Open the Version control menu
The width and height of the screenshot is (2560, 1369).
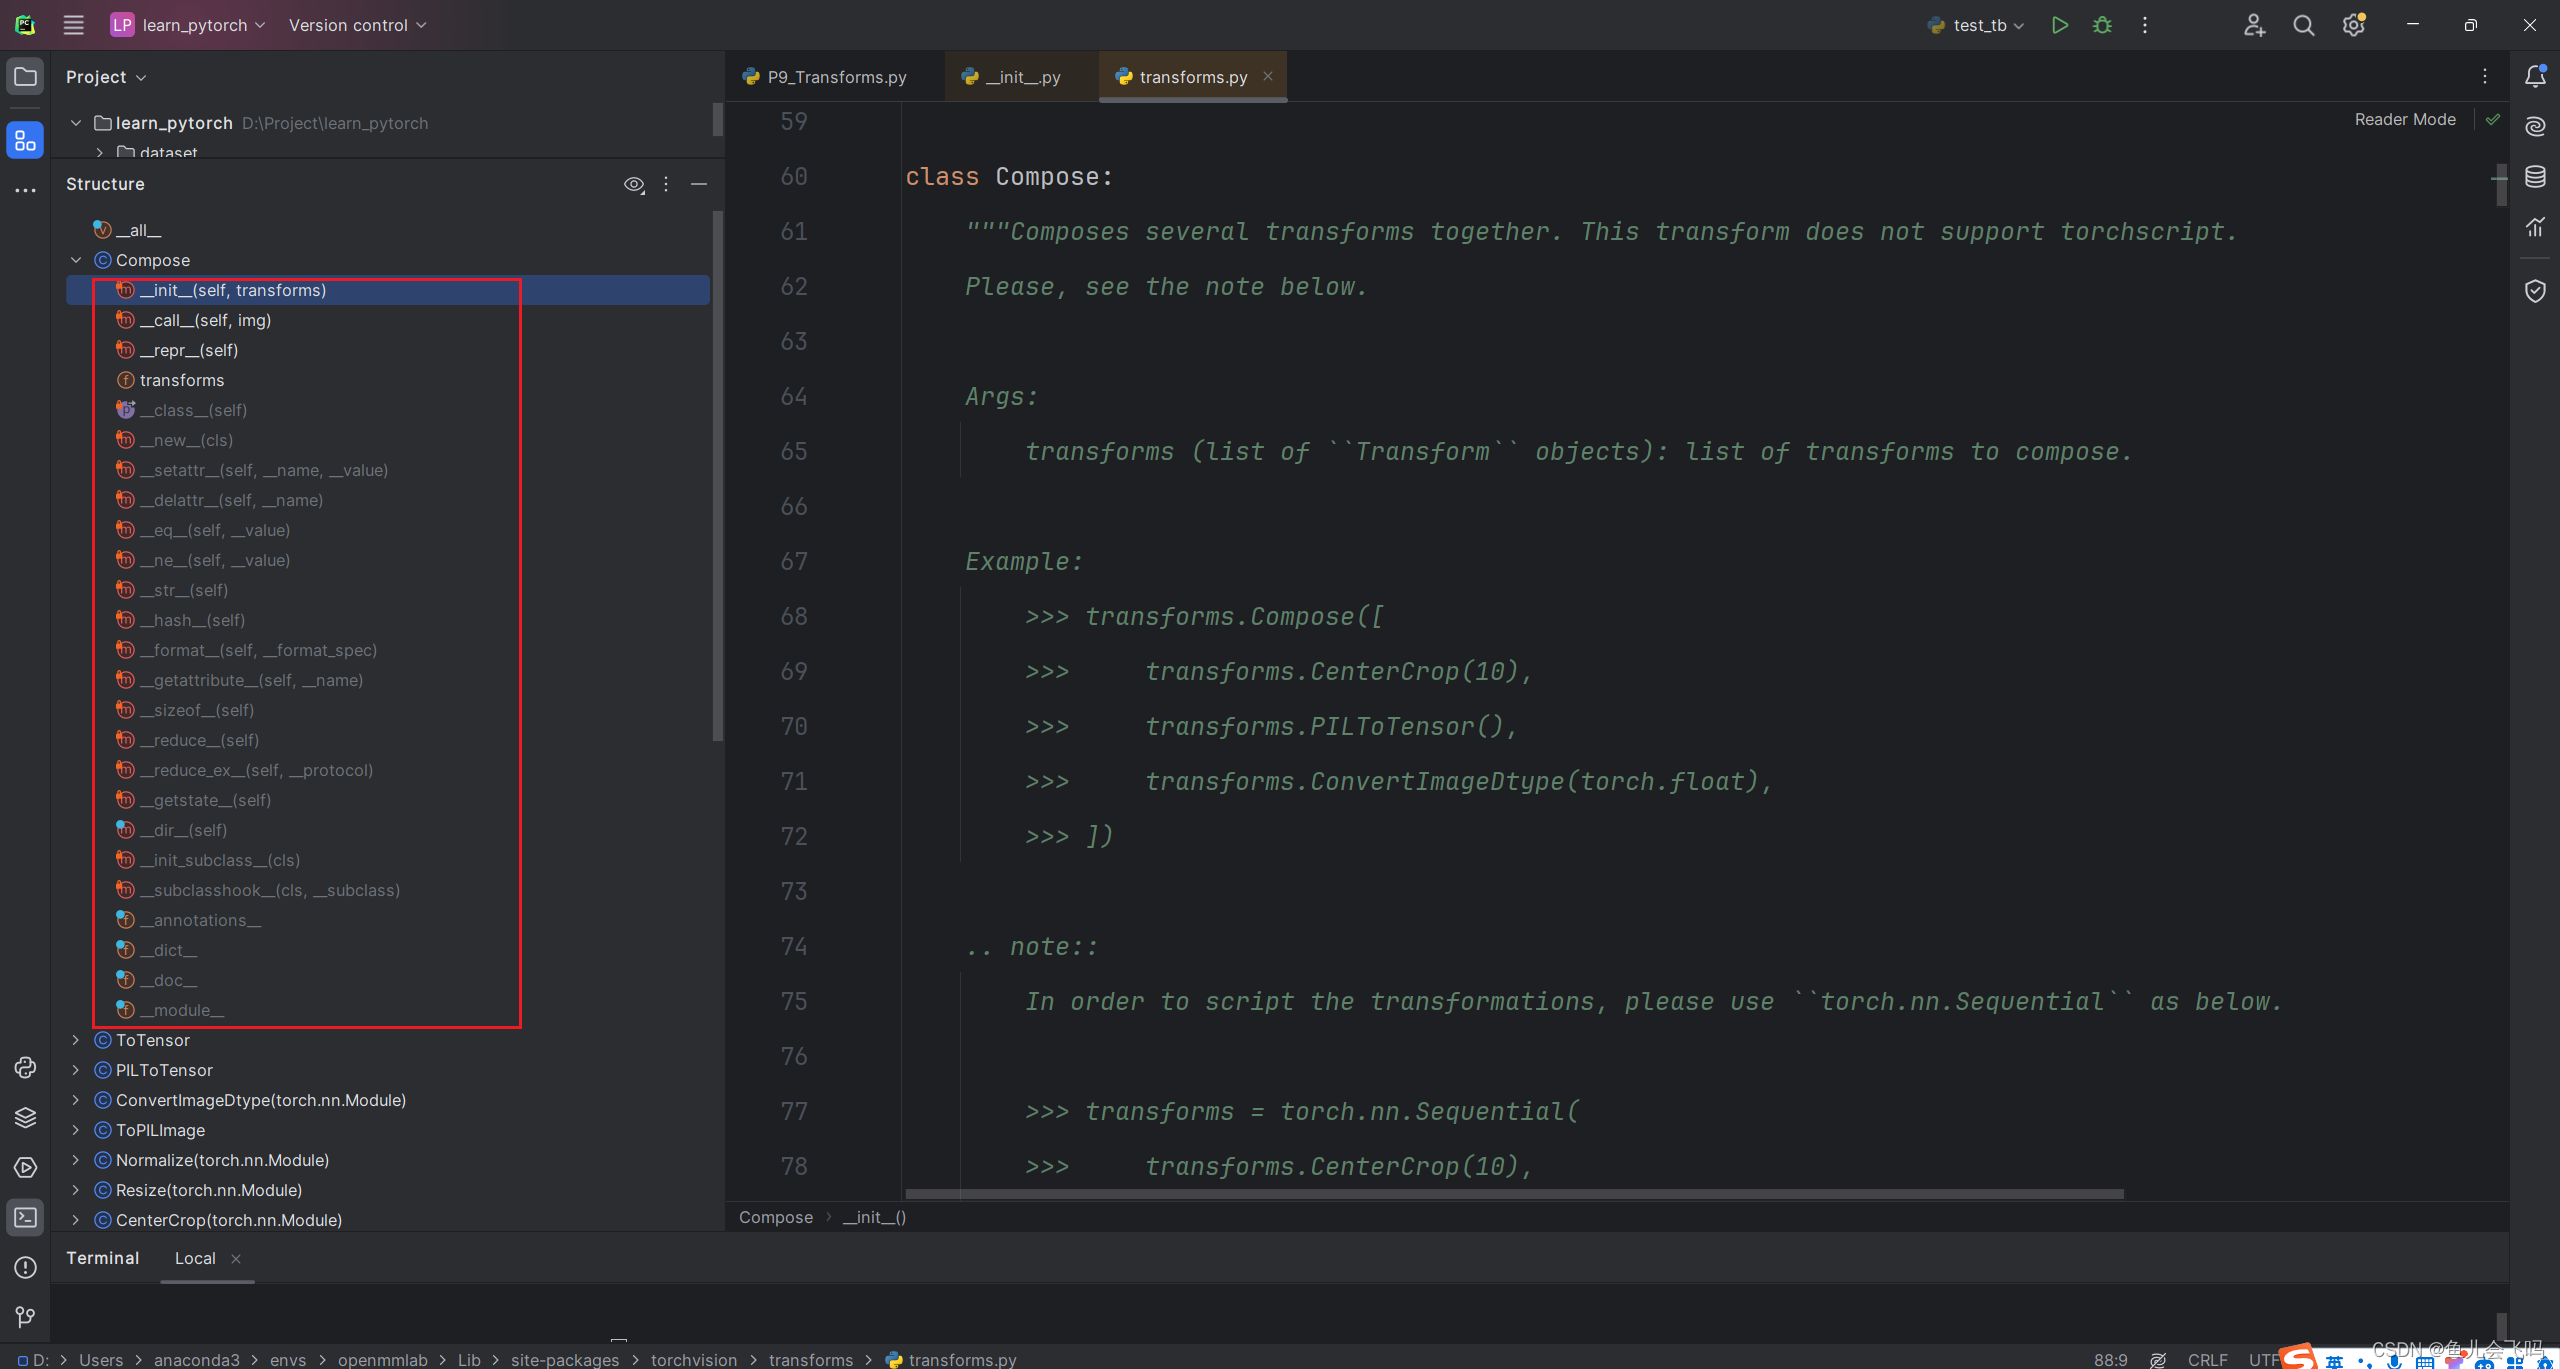pyautogui.click(x=357, y=25)
